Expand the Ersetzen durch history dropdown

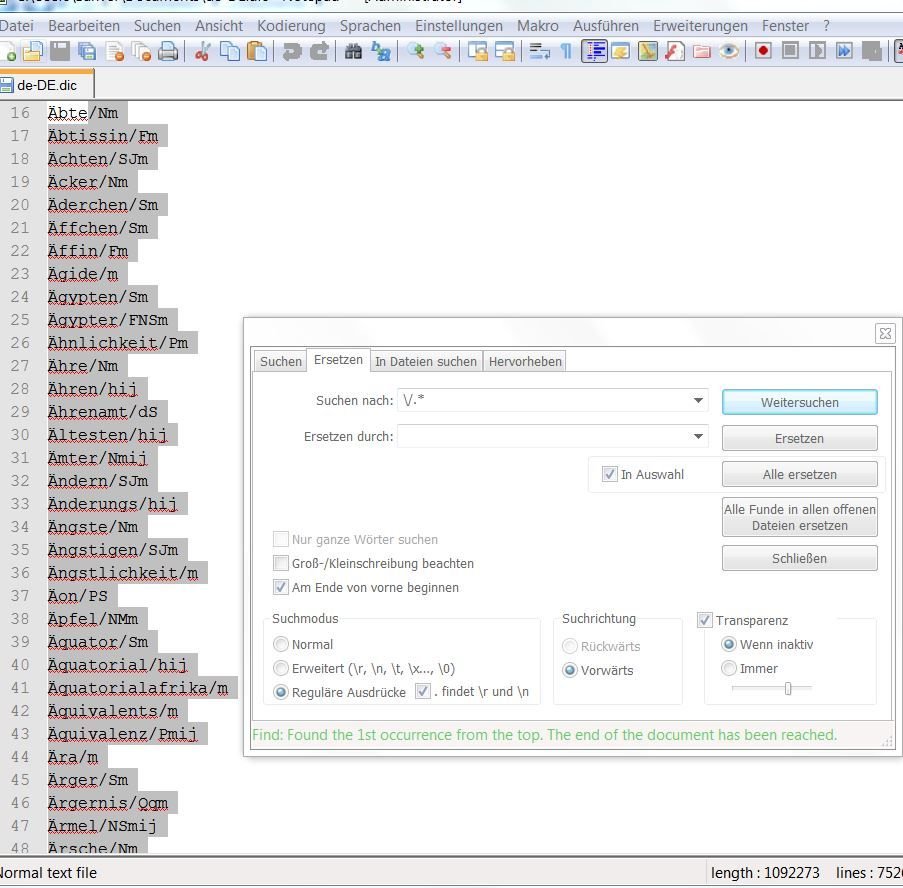[698, 437]
